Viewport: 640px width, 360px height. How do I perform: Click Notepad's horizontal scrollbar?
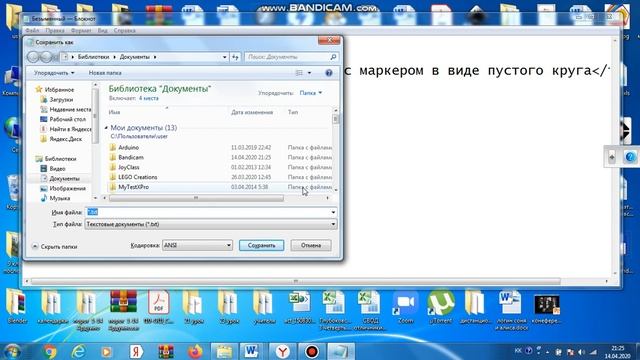296,281
